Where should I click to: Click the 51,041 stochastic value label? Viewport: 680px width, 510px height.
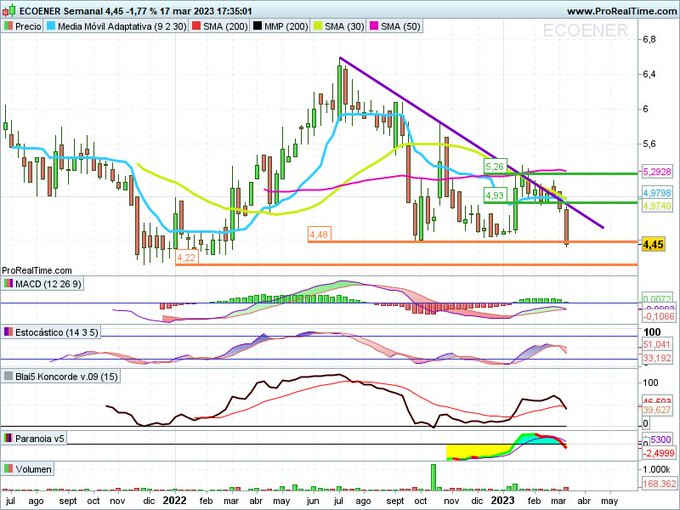click(x=658, y=345)
